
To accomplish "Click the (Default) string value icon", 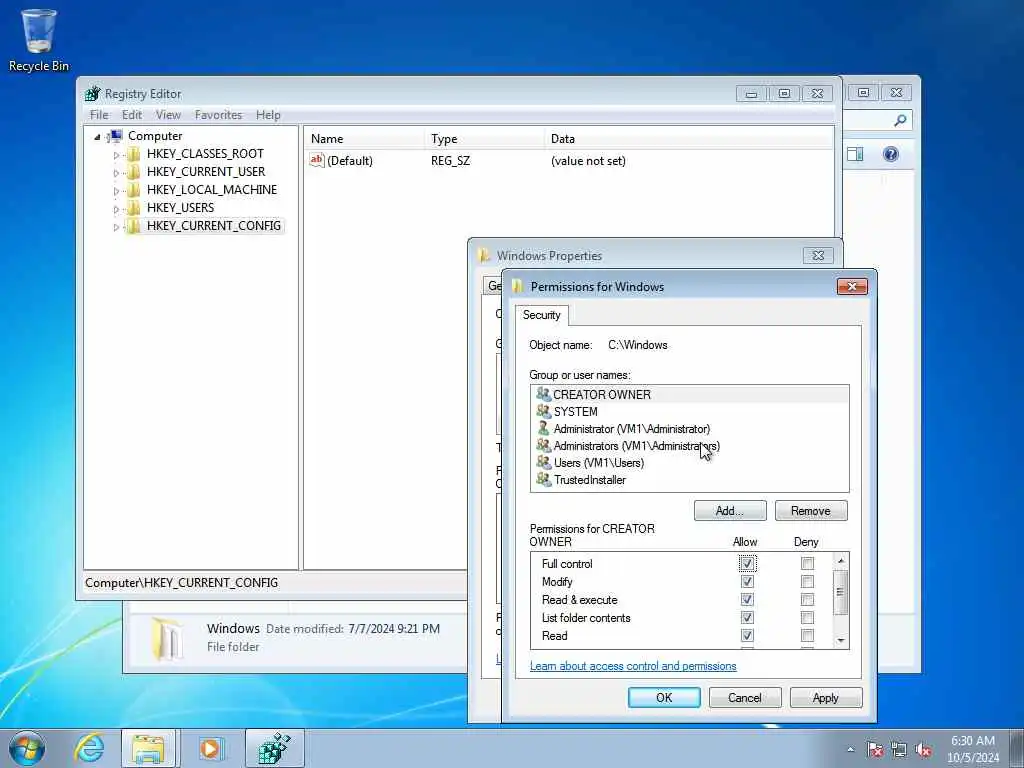I will click(317, 160).
